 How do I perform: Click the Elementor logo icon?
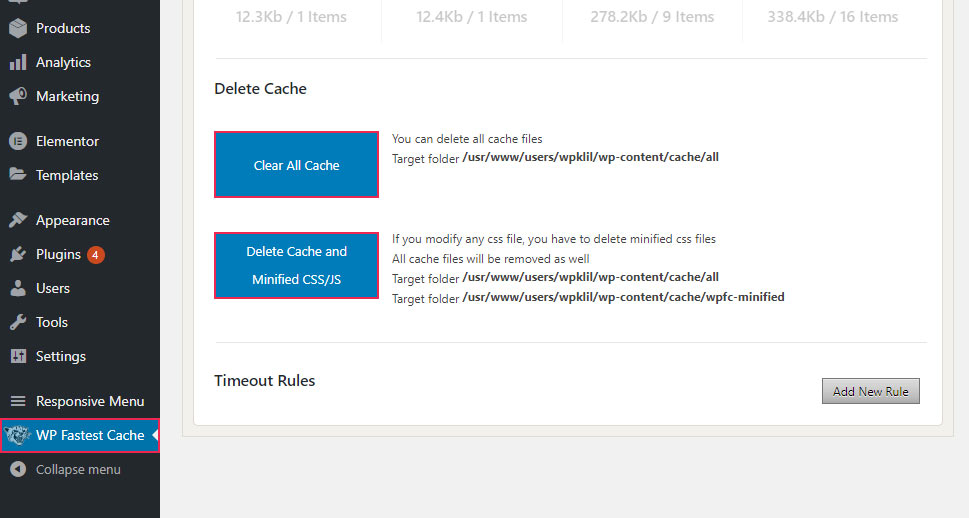pyautogui.click(x=18, y=141)
